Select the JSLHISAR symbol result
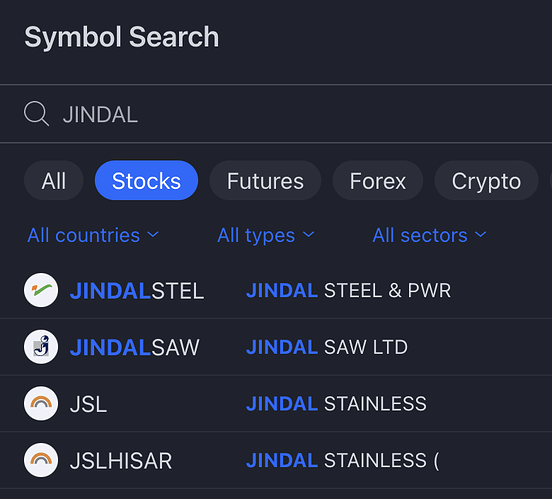 [x=276, y=460]
